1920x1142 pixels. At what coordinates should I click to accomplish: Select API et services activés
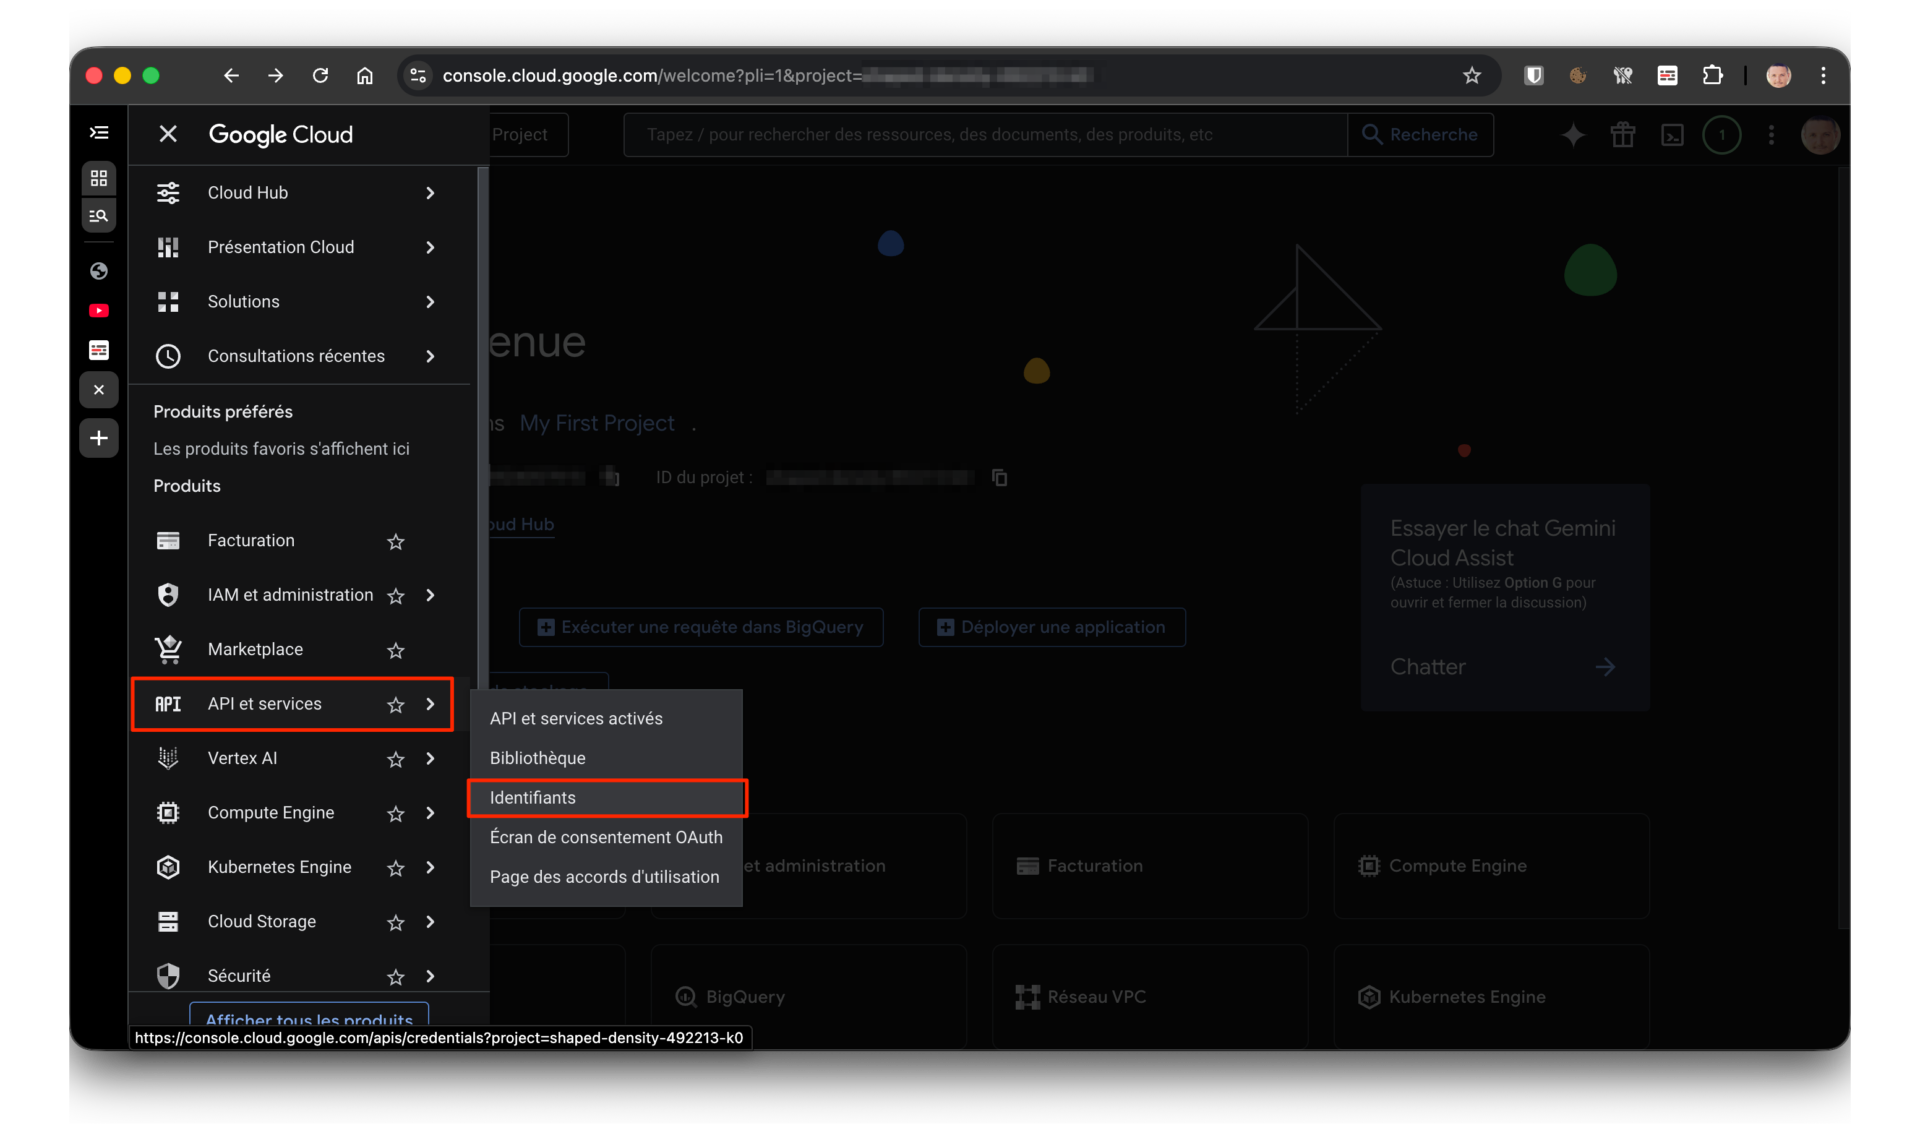[606, 719]
